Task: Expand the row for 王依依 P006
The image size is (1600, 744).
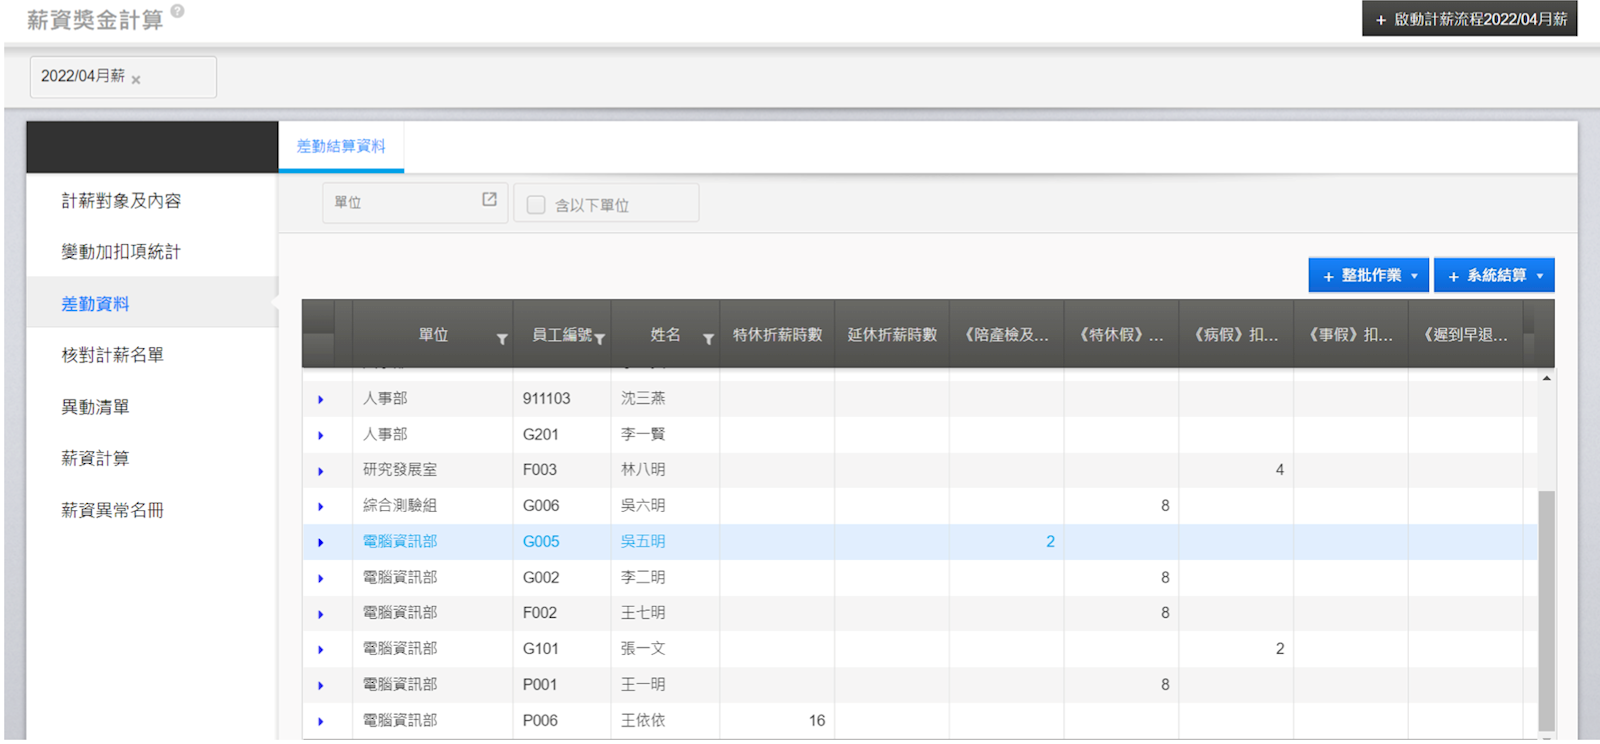Action: tap(321, 721)
